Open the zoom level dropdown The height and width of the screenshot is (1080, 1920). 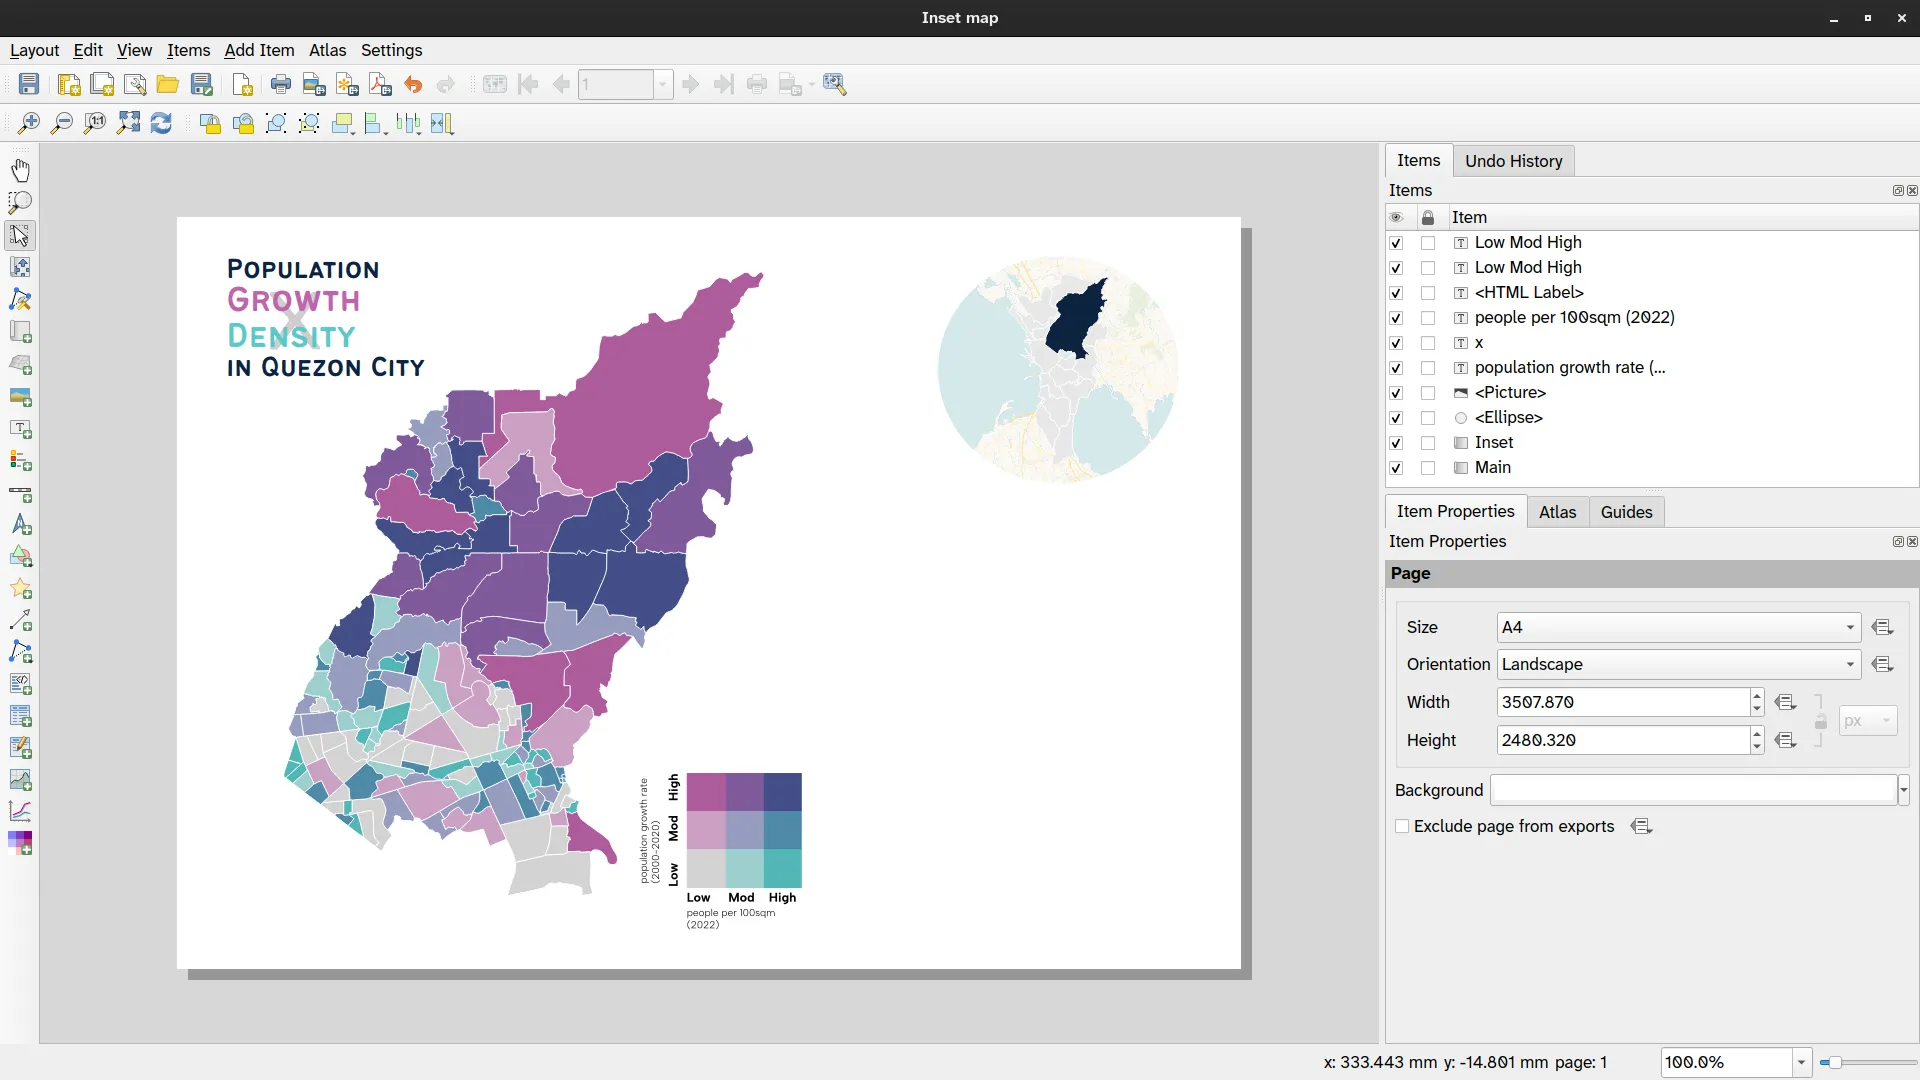point(1801,1062)
